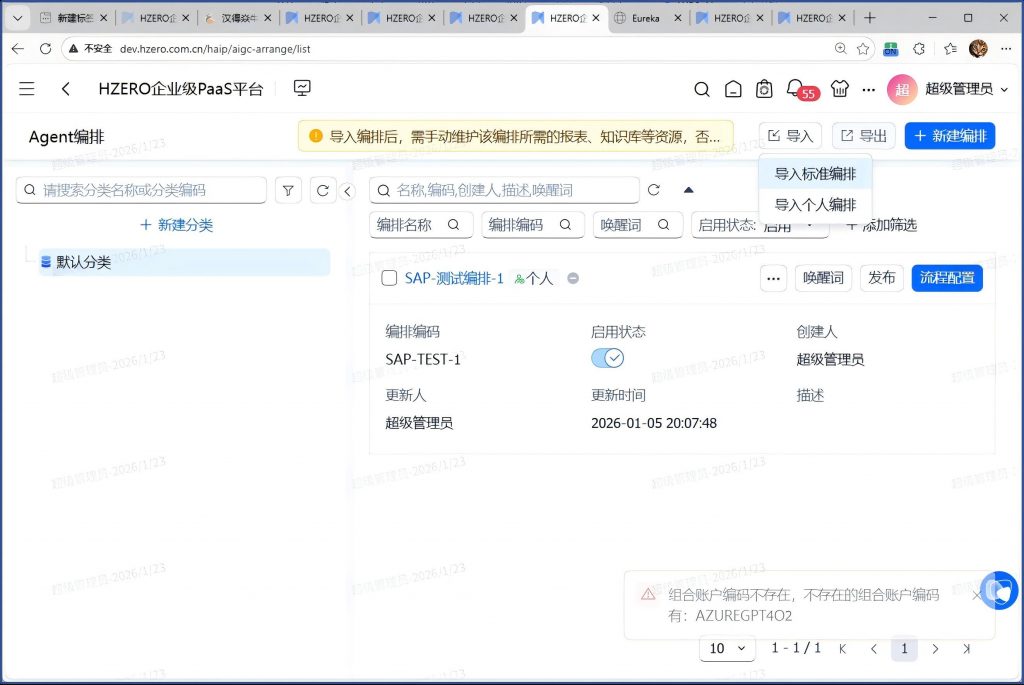The image size is (1024, 685).
Task: Click the header search magnifier icon
Action: point(702,89)
